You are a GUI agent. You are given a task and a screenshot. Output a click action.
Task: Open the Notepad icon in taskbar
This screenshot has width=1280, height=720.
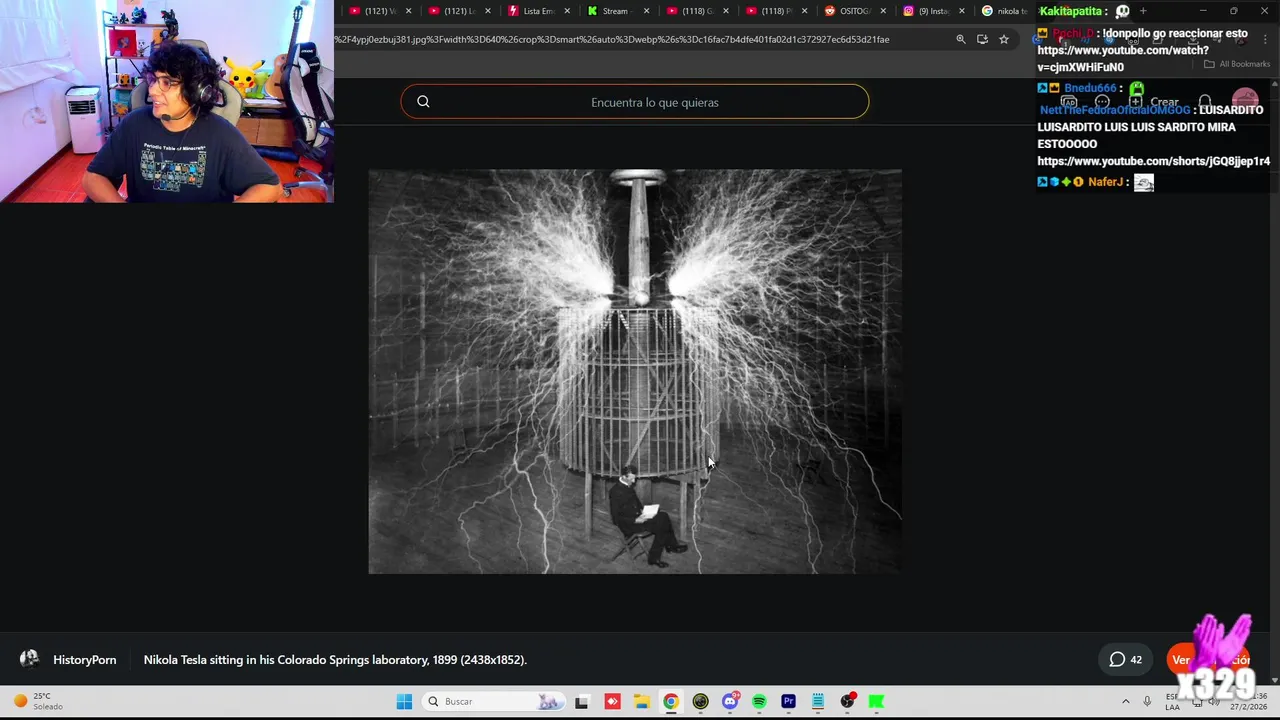click(x=818, y=701)
